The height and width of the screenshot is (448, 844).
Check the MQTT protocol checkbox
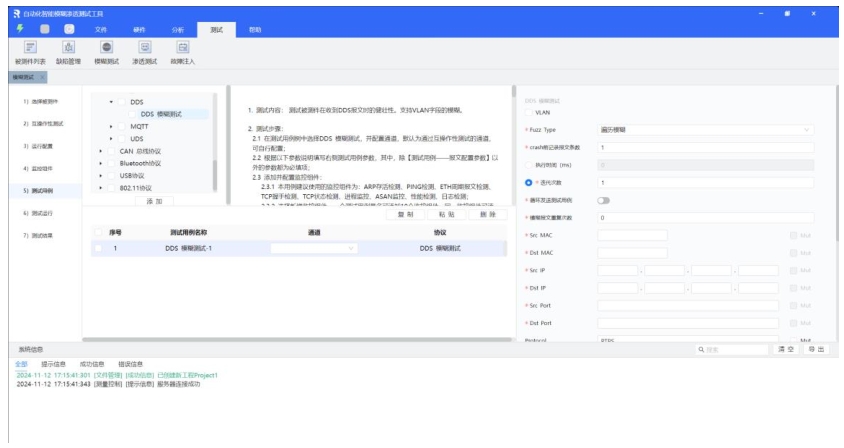pos(123,127)
